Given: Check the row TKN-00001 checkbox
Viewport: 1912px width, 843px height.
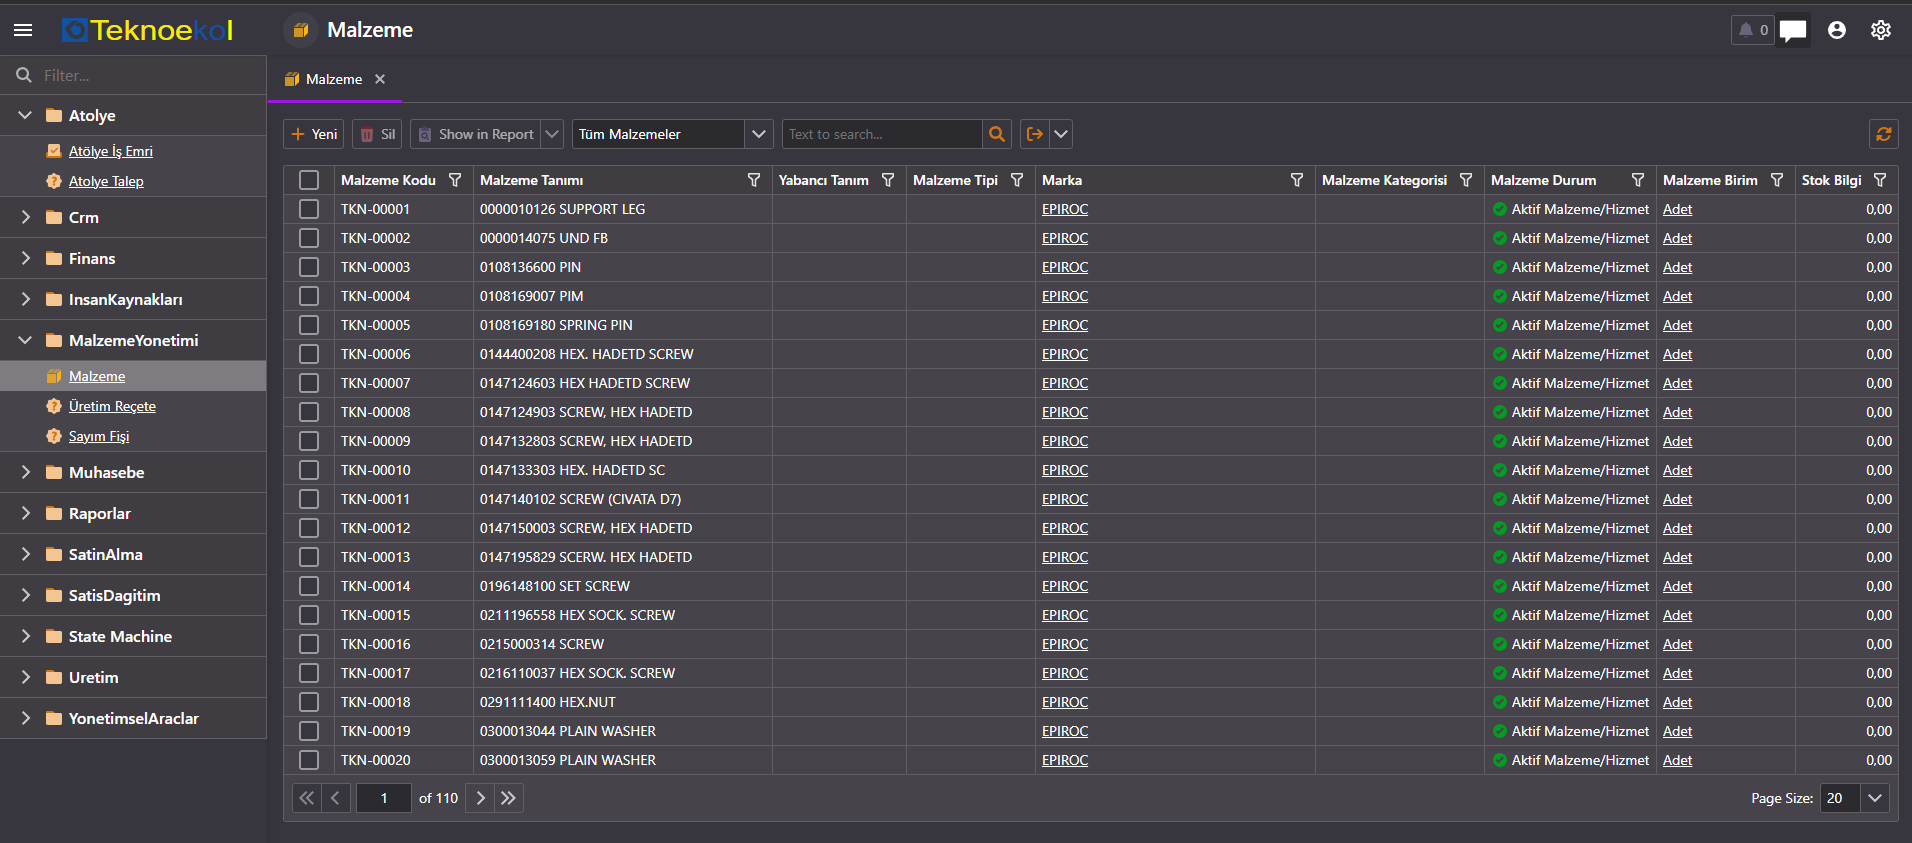Looking at the screenshot, I should tap(309, 209).
